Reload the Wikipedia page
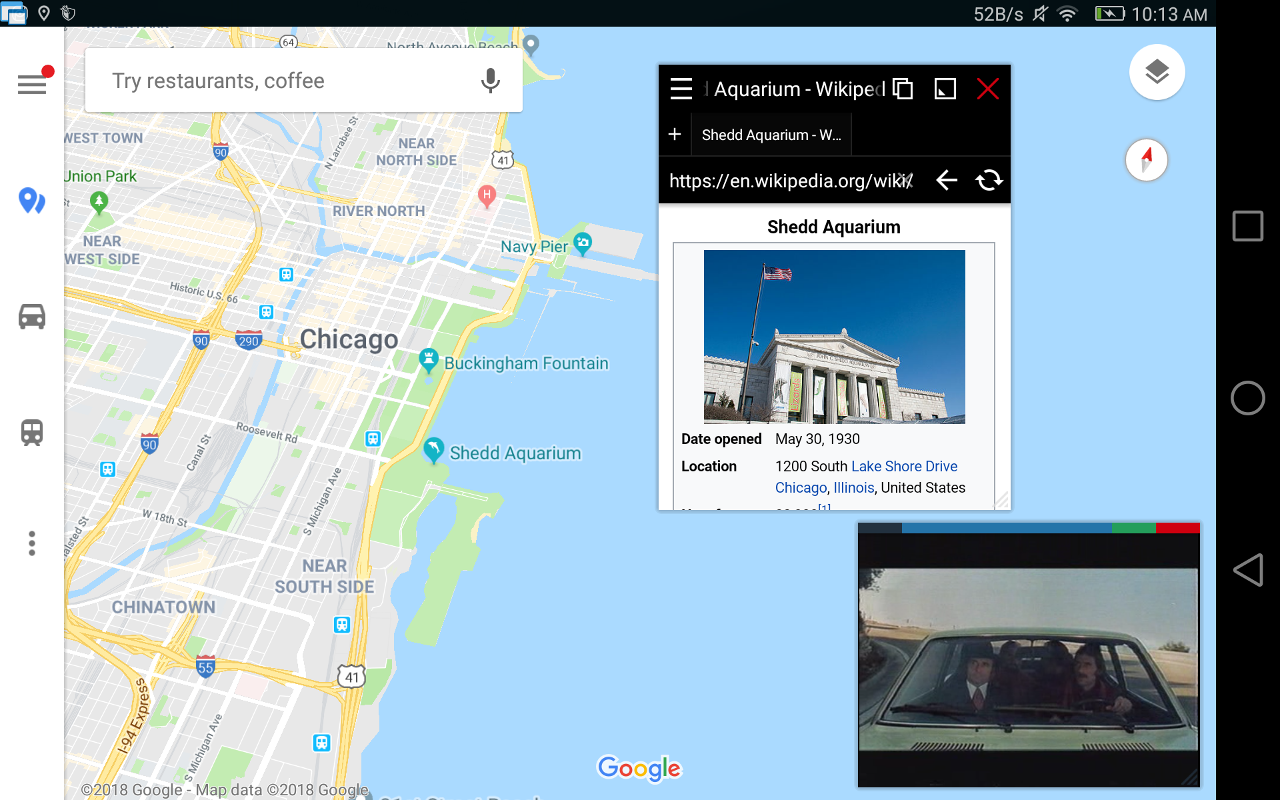The width and height of the screenshot is (1280, 800). (989, 180)
